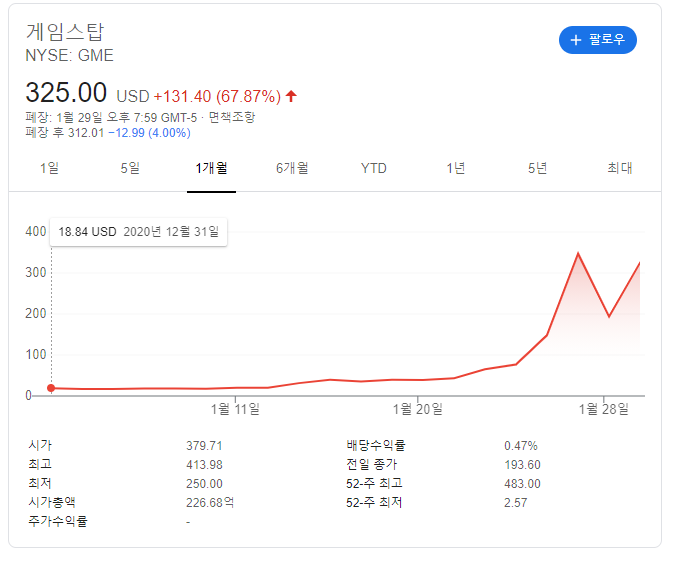677x561 pixels.
Task: Select the 1일 time range tab
Action: click(x=49, y=168)
